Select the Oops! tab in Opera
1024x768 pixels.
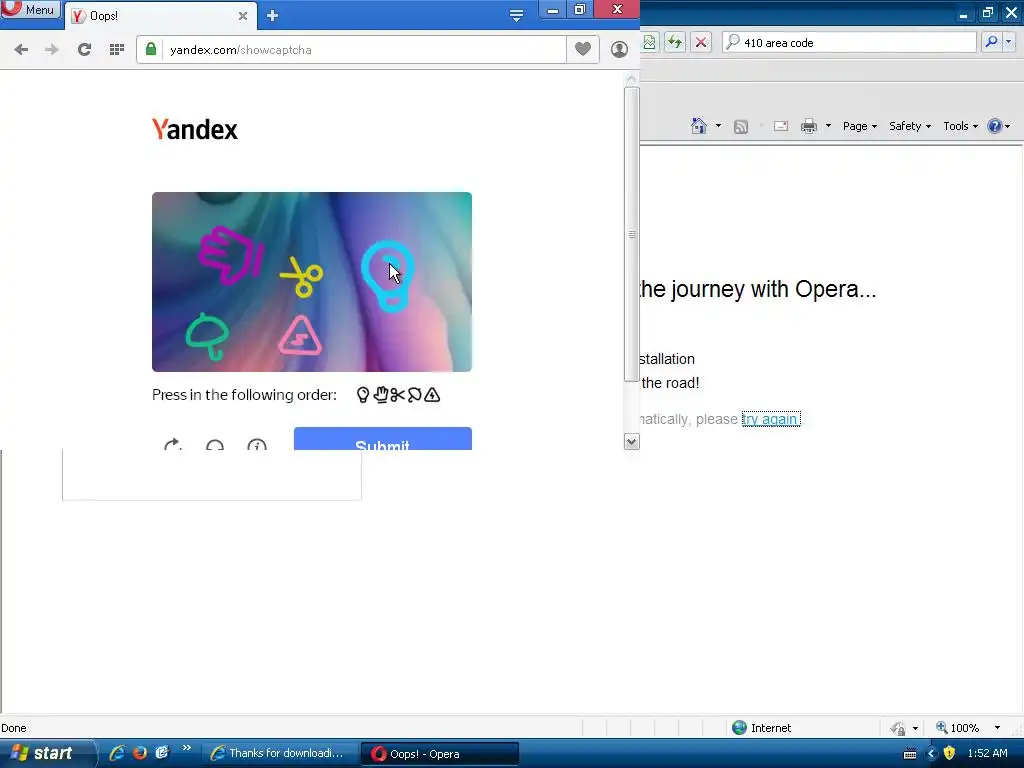click(x=160, y=16)
